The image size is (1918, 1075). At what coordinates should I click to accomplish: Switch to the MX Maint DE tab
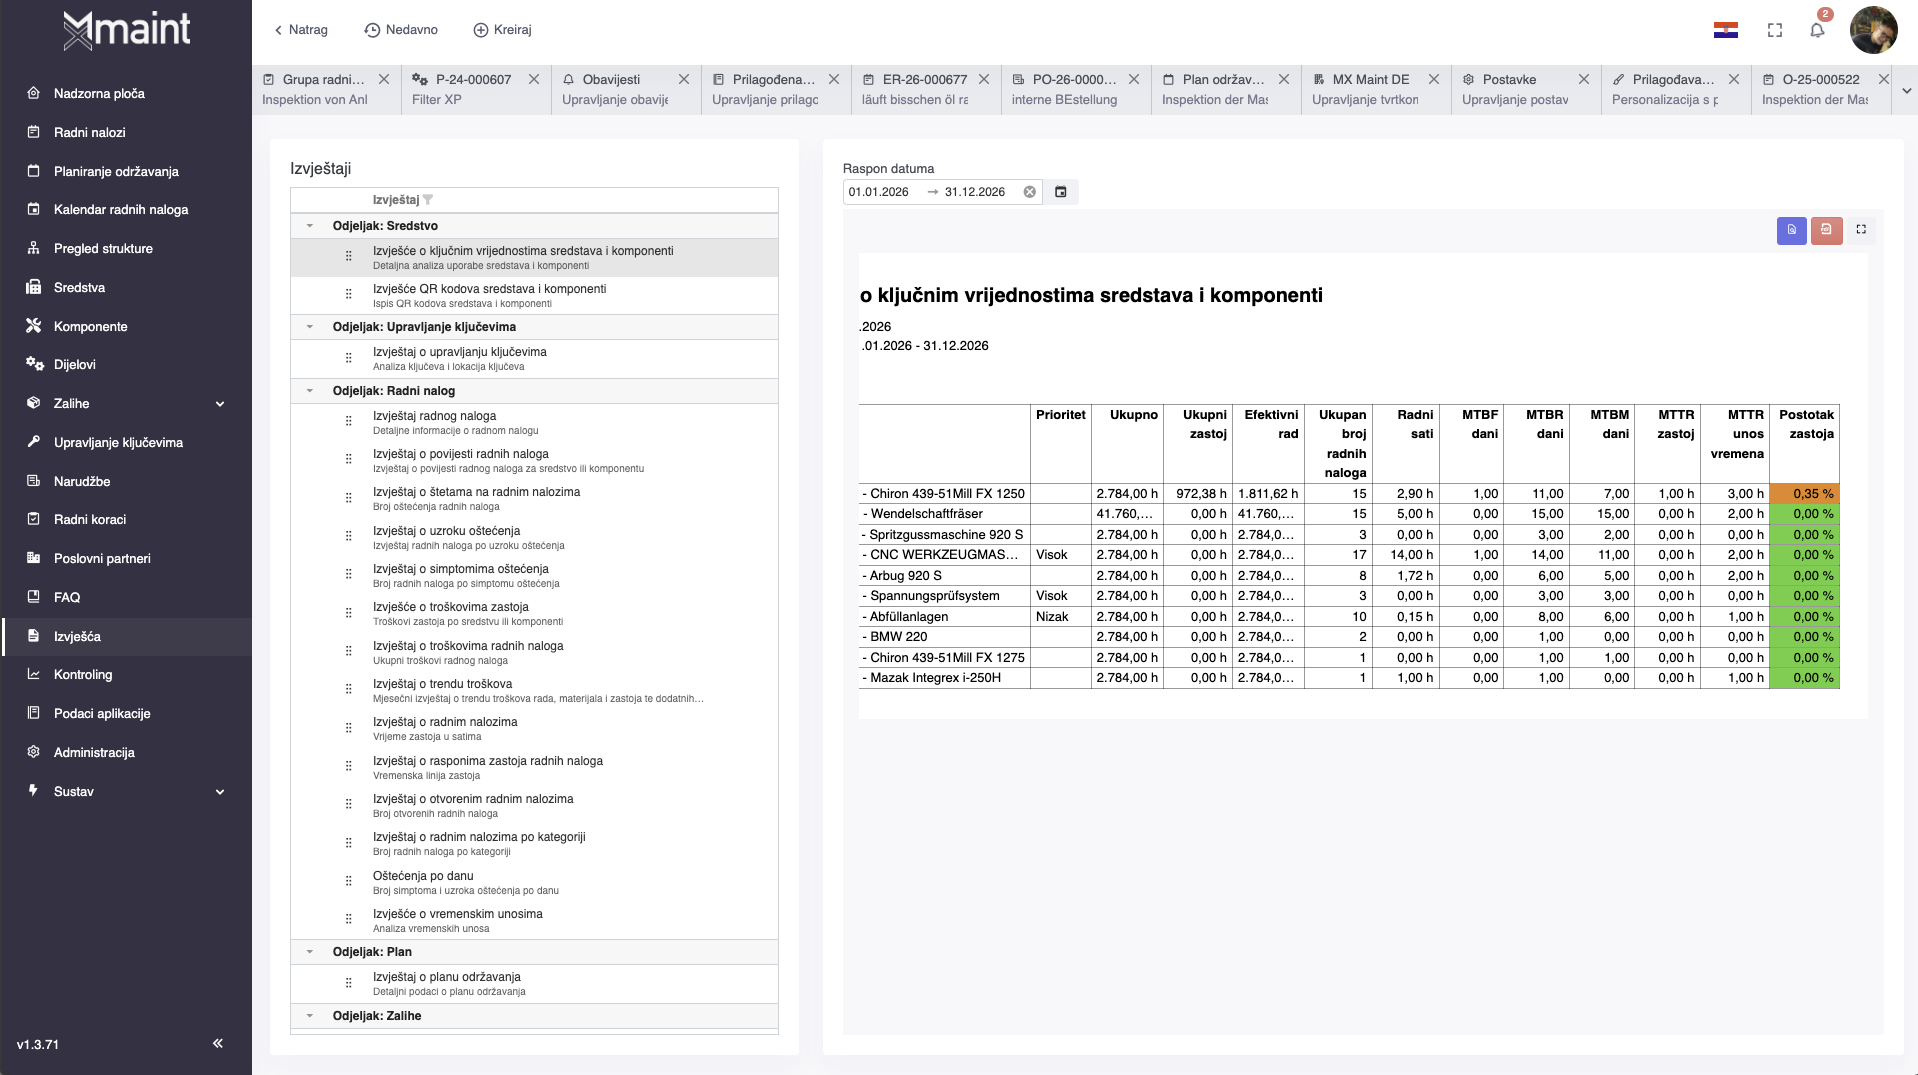point(1370,80)
